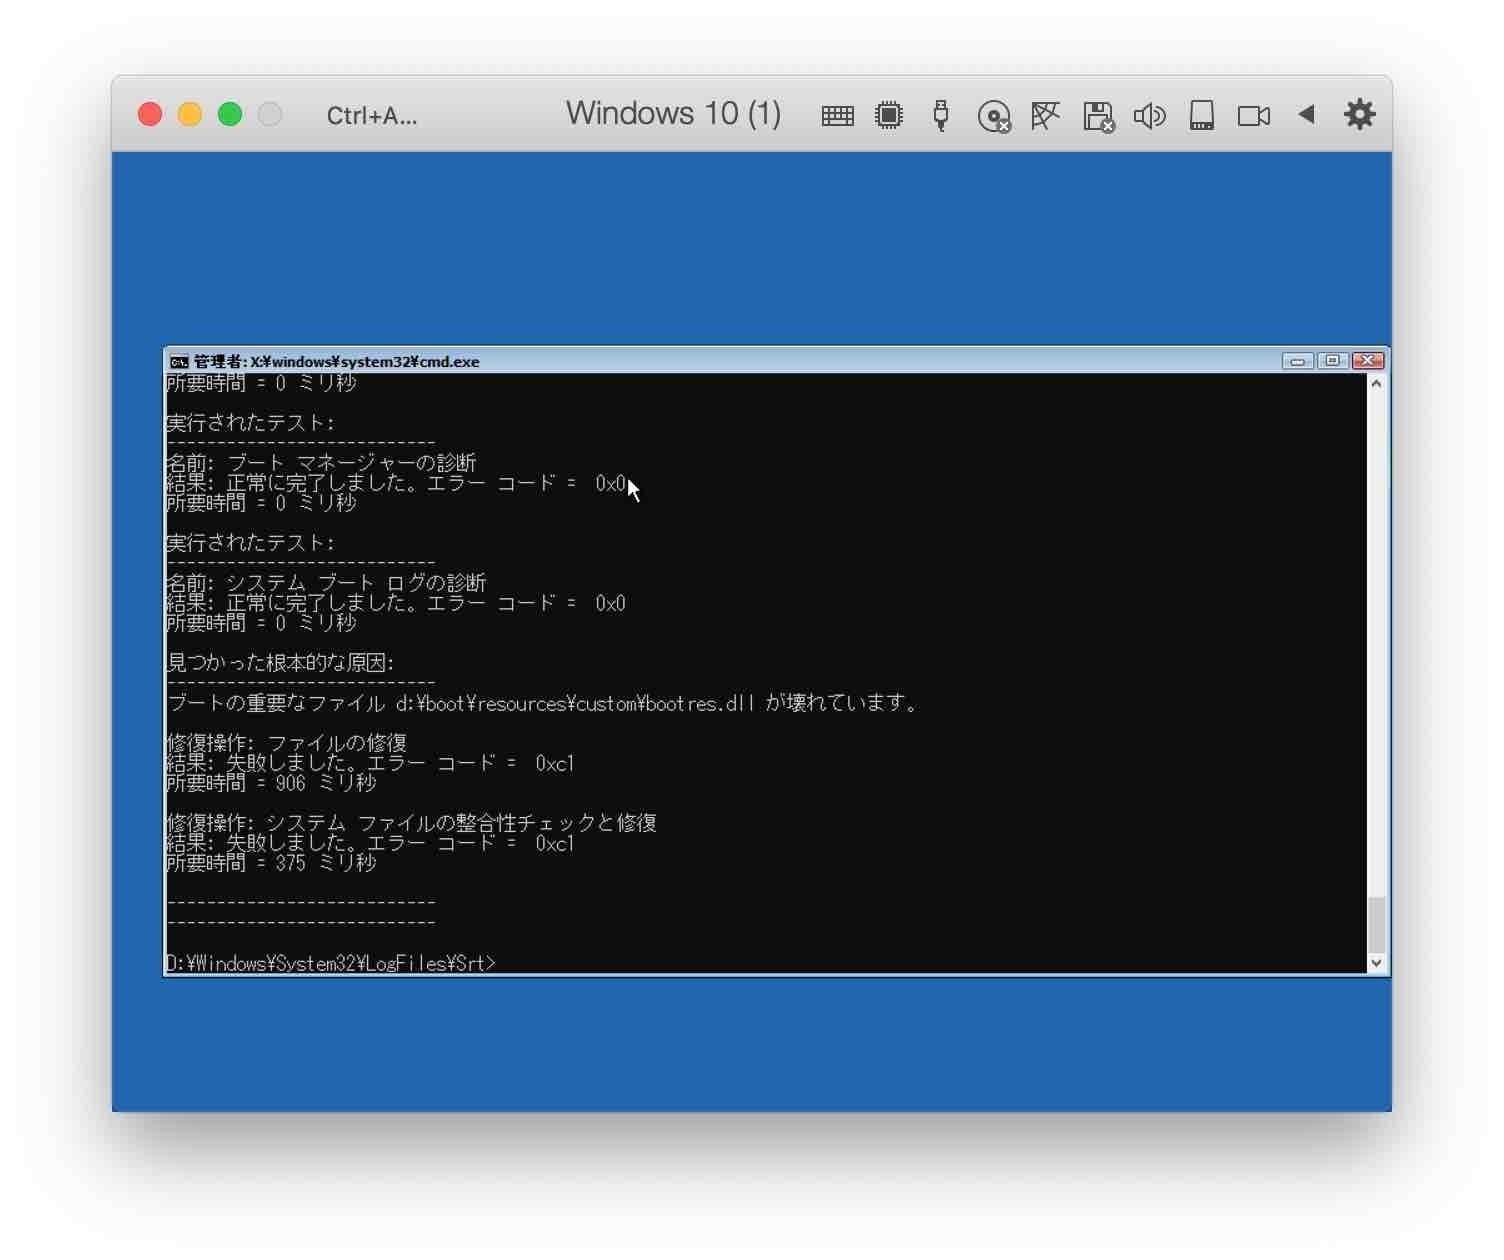This screenshot has width=1504, height=1260.
Task: Close the VM window with the red button
Action: (x=150, y=114)
